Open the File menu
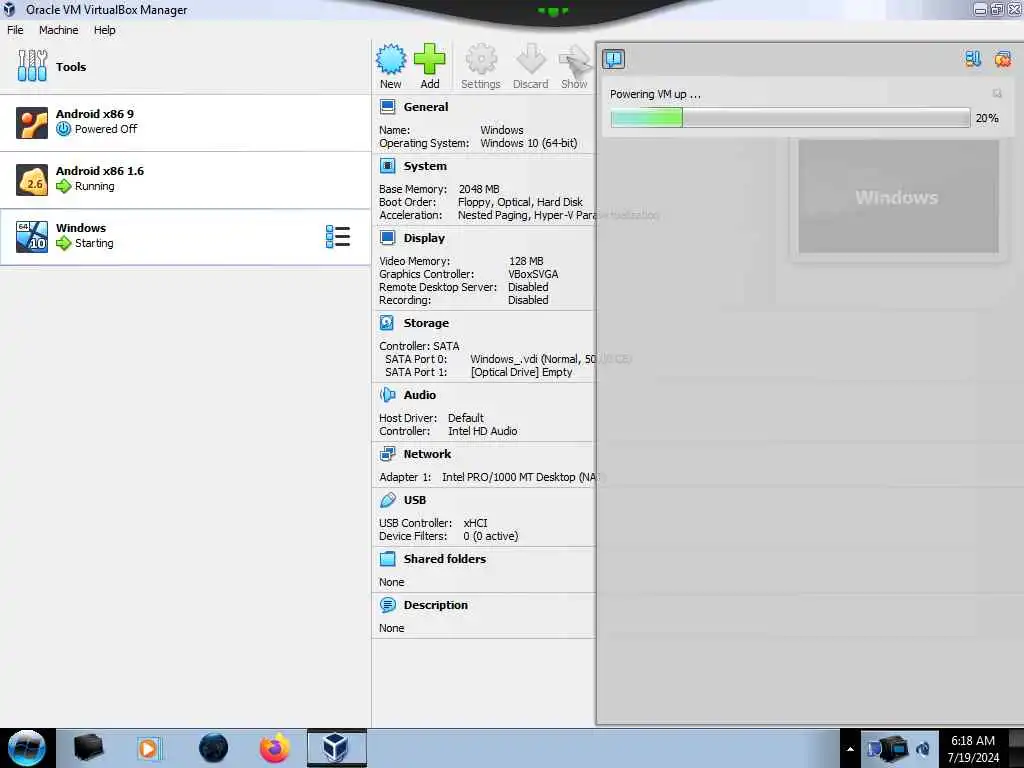This screenshot has width=1024, height=768. tap(15, 30)
